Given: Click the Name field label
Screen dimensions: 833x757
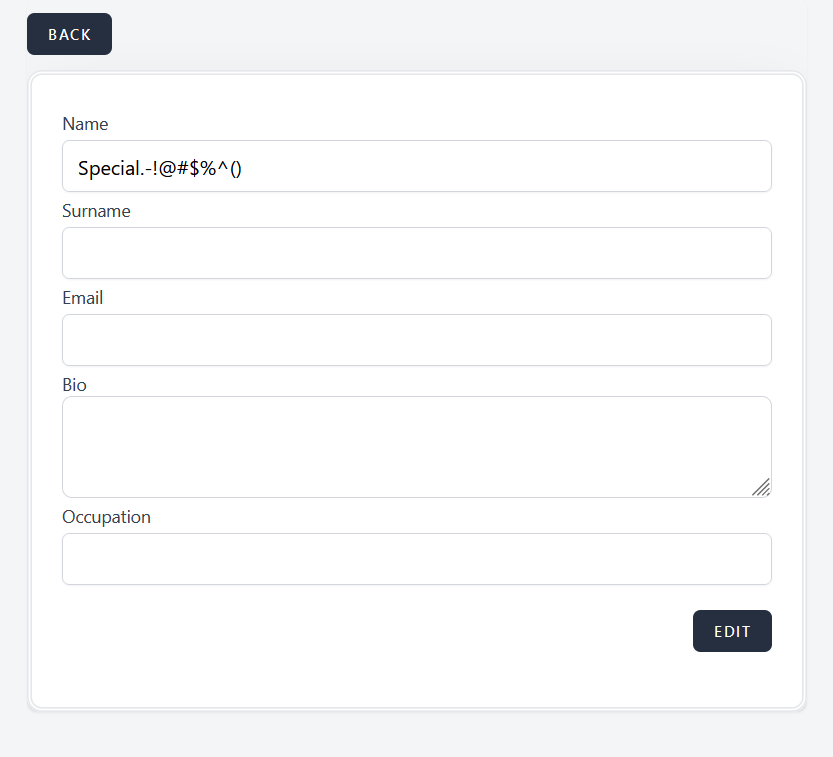Looking at the screenshot, I should pyautogui.click(x=85, y=124).
